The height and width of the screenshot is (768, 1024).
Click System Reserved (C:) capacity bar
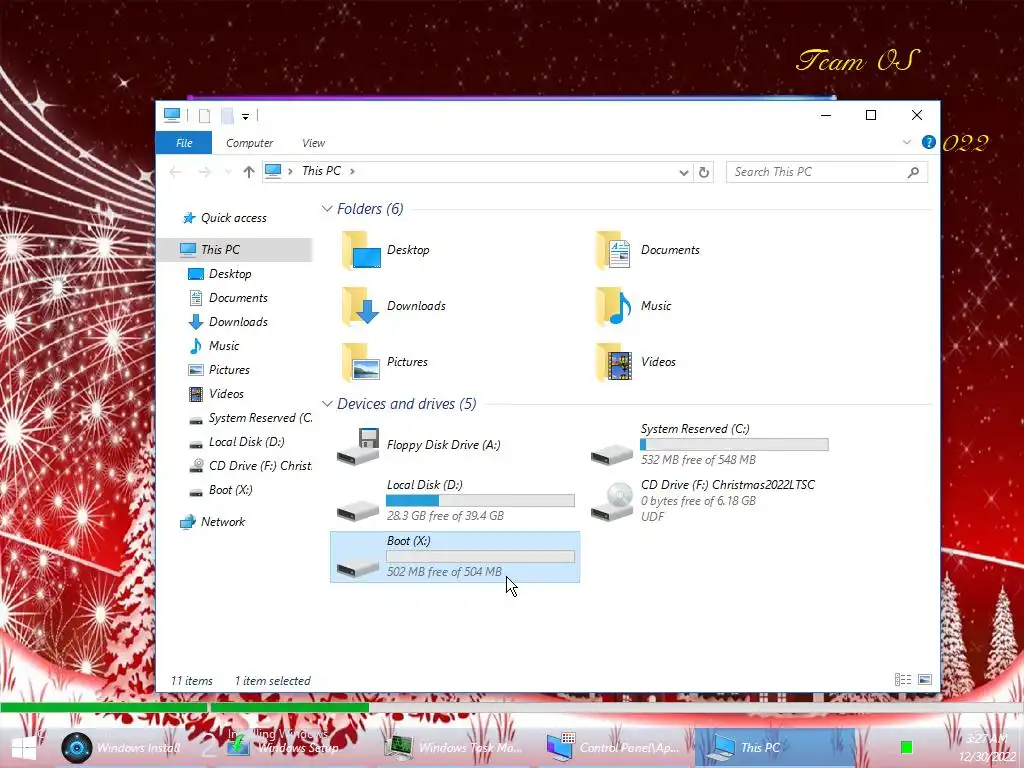click(734, 445)
